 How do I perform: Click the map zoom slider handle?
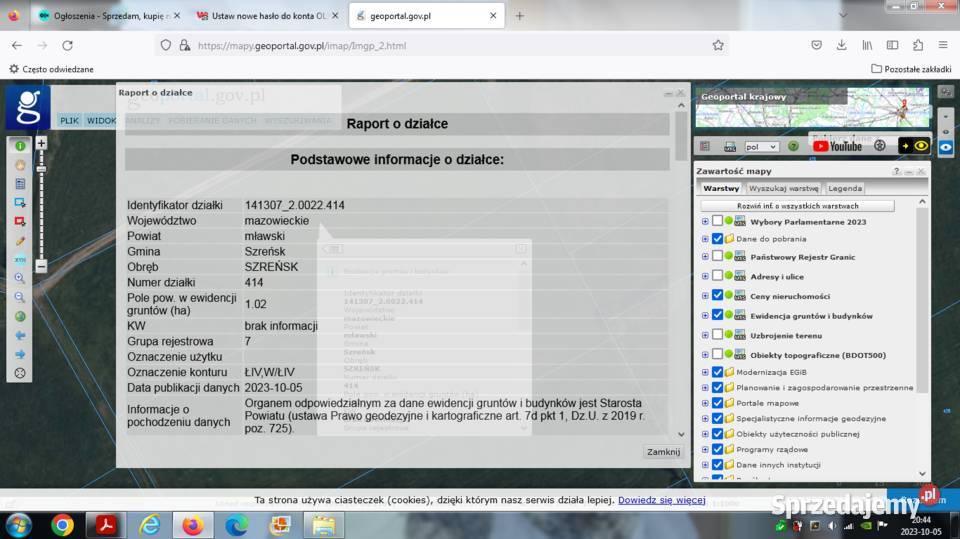(x=41, y=170)
